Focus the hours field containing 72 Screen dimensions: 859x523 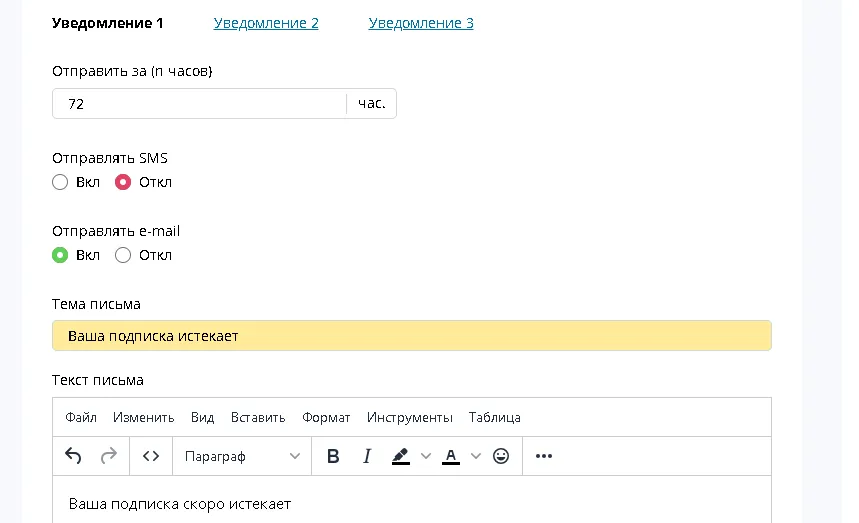(x=200, y=104)
